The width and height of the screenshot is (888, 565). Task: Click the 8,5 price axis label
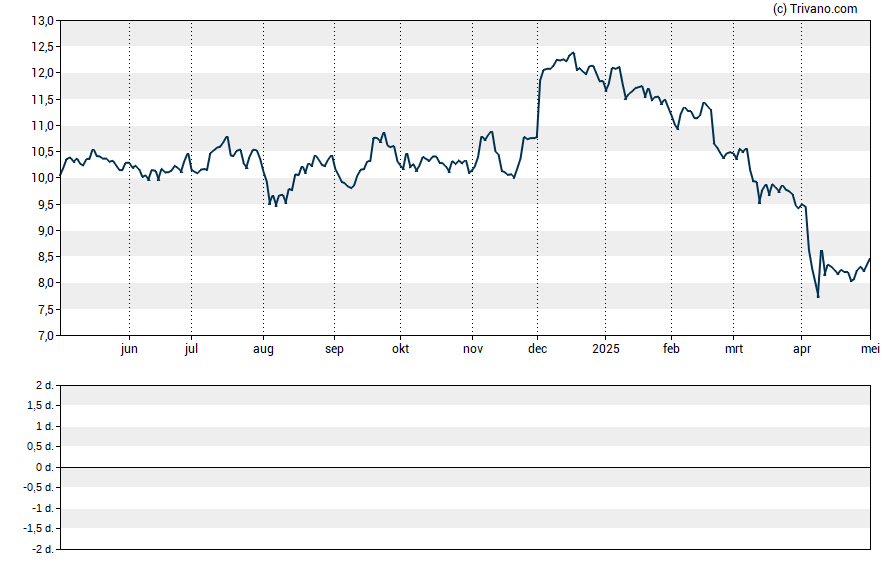click(45, 257)
